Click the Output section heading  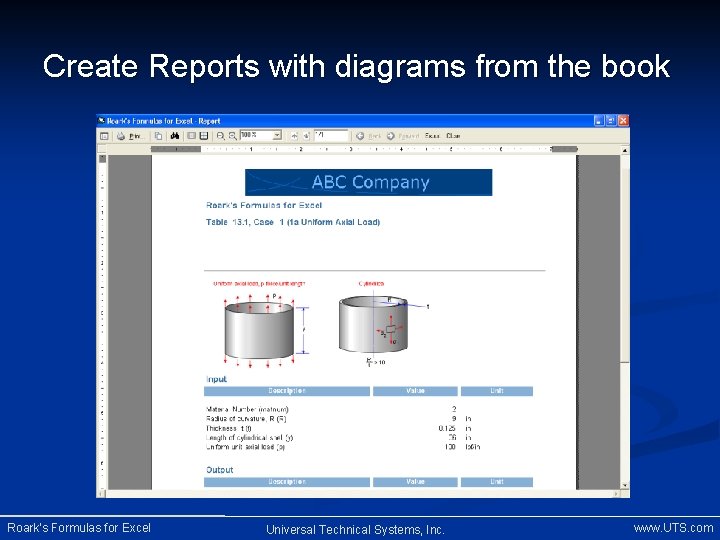click(219, 470)
